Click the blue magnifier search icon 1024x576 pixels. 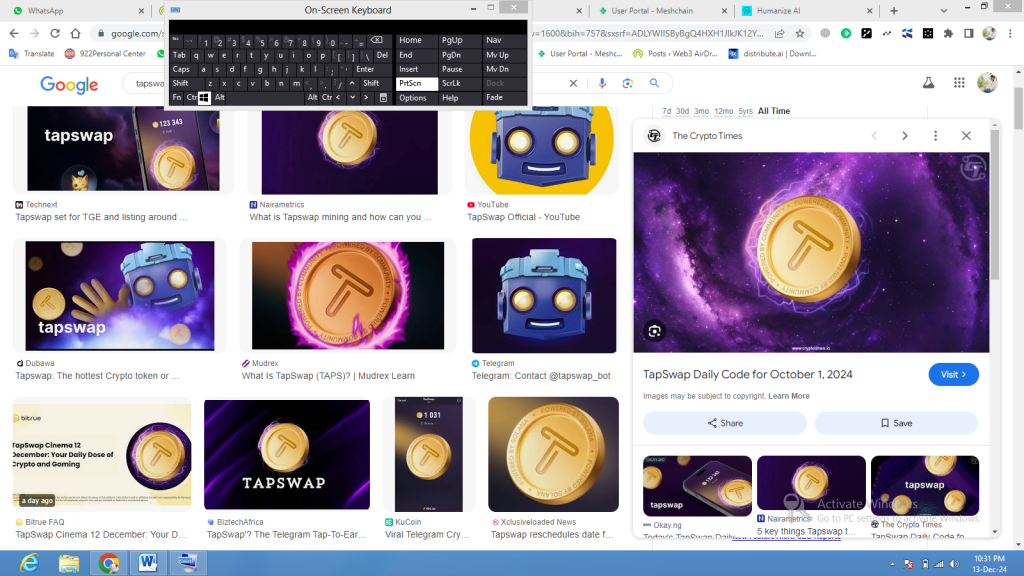(654, 83)
